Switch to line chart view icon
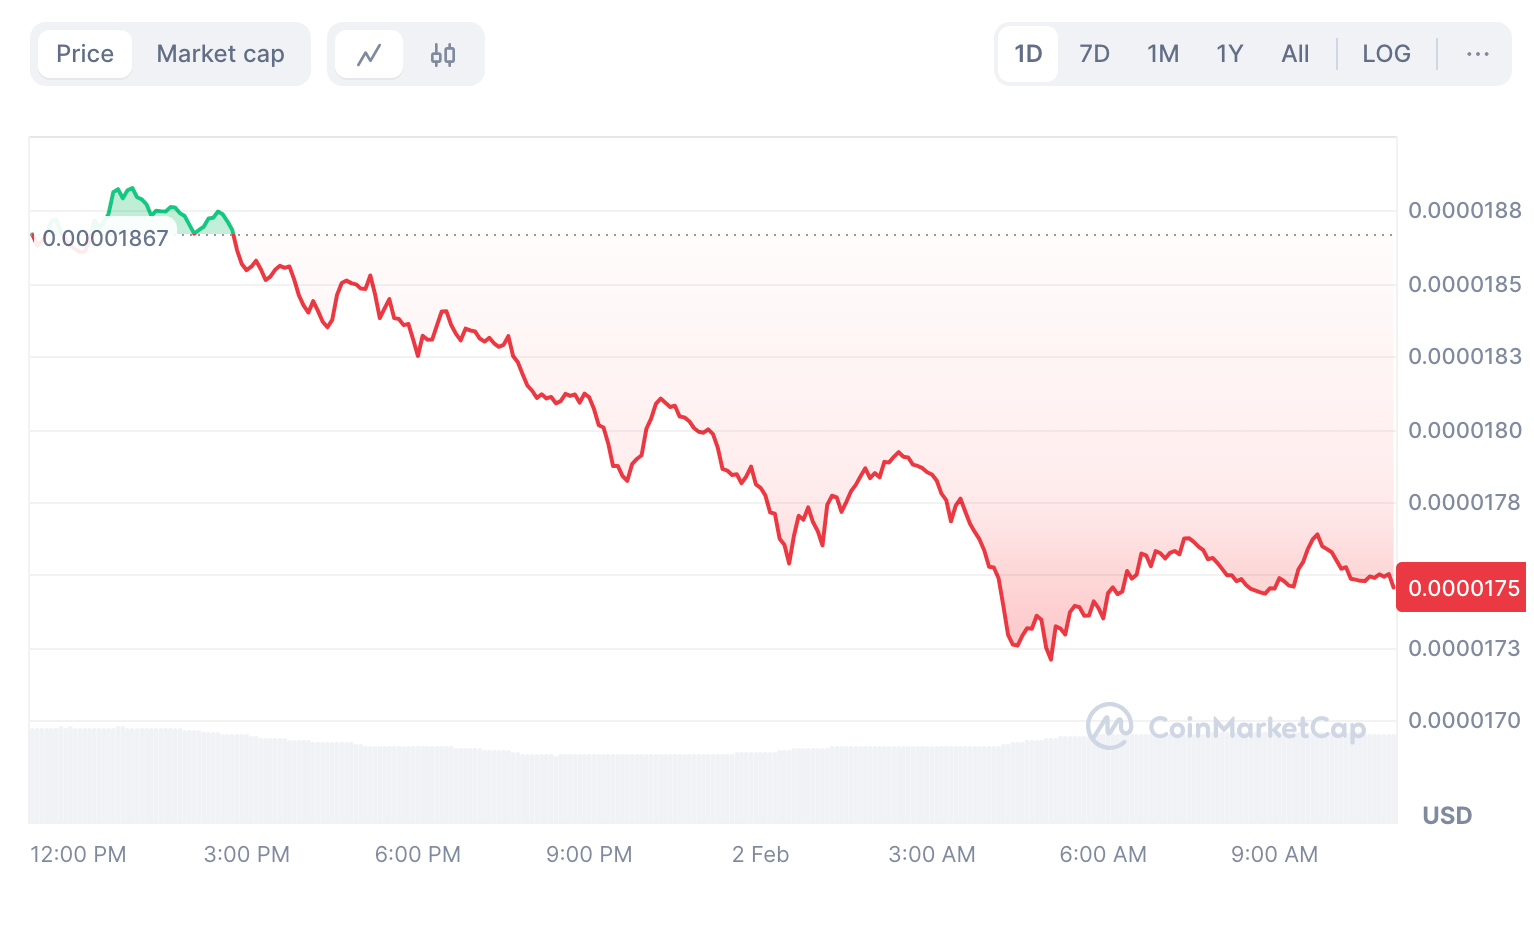Image resolution: width=1534 pixels, height=930 pixels. tap(369, 54)
